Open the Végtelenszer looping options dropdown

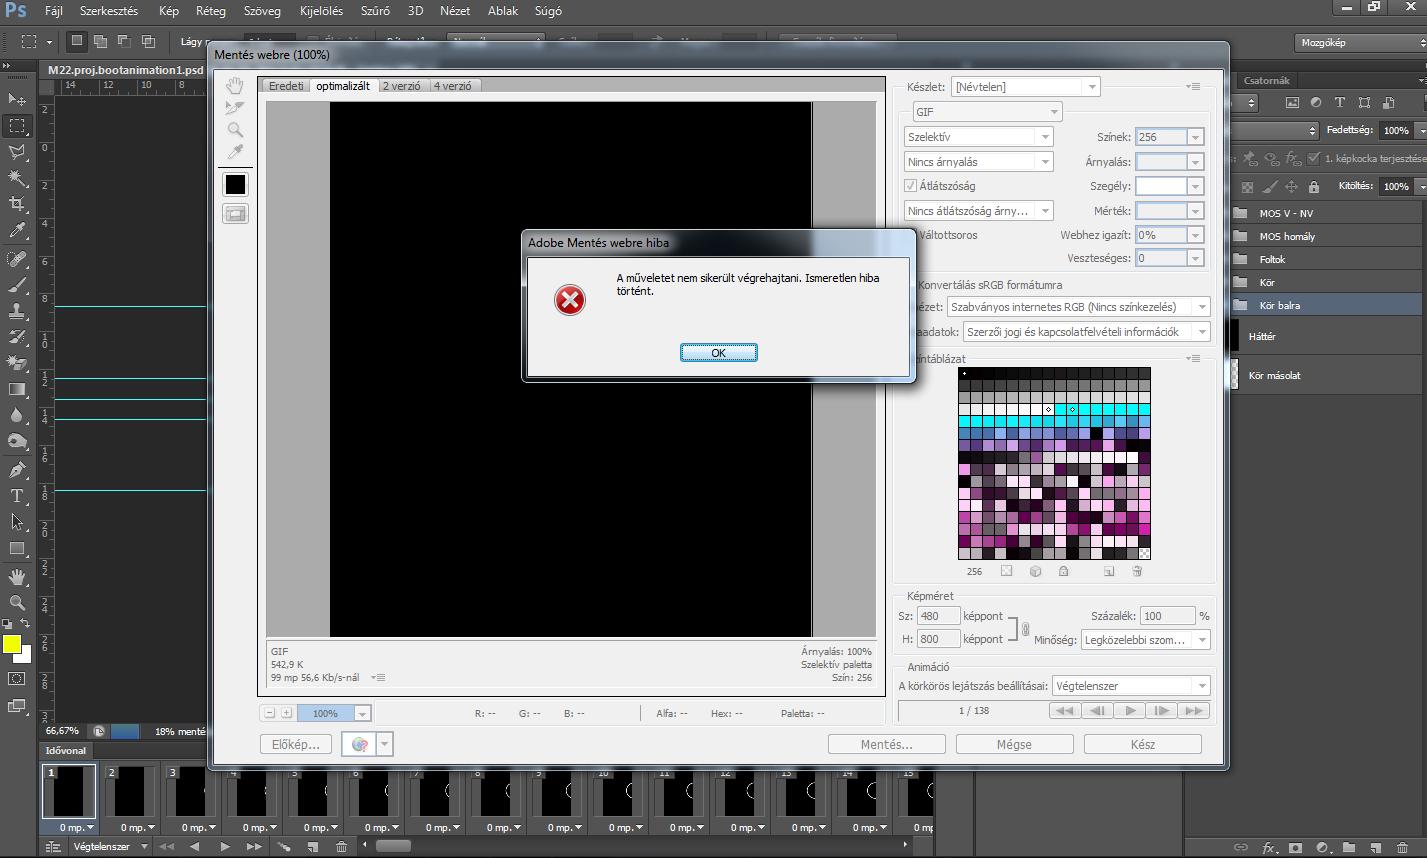click(1131, 686)
